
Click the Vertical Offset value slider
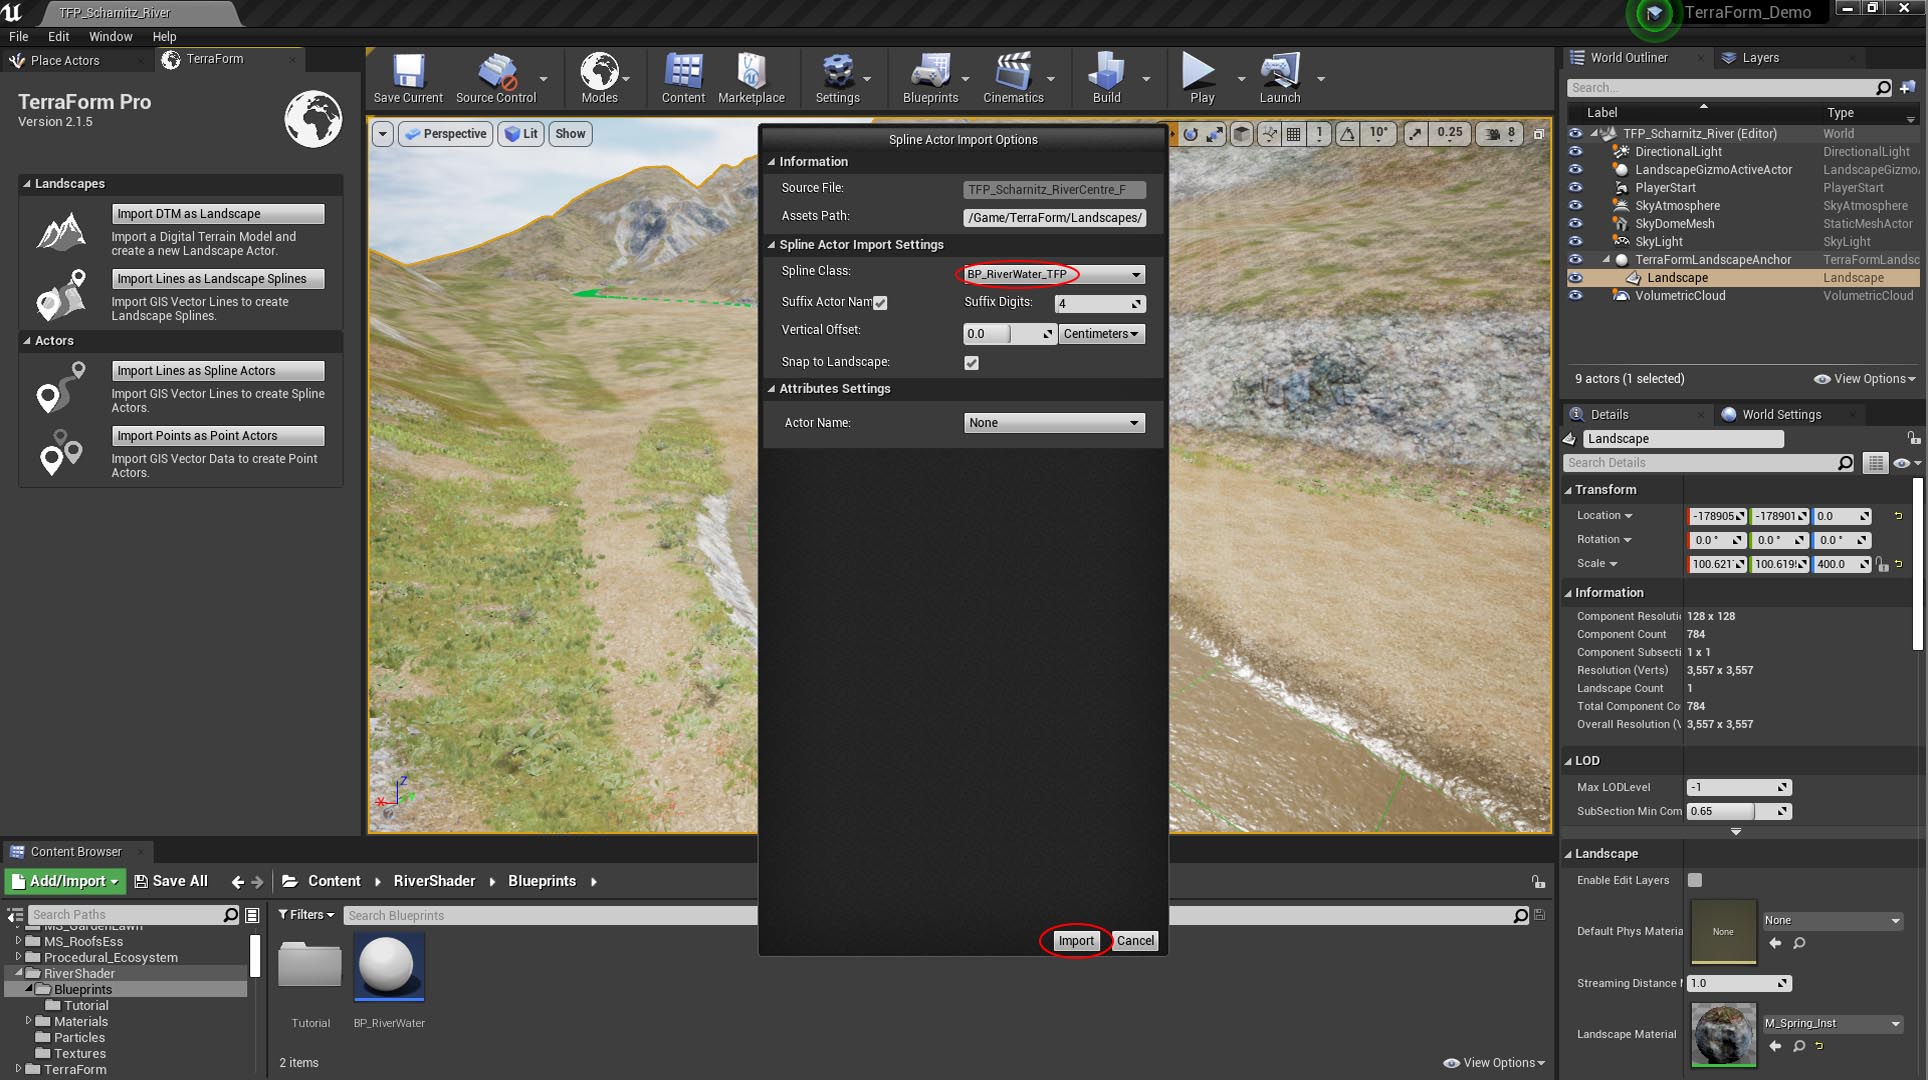tap(1010, 334)
